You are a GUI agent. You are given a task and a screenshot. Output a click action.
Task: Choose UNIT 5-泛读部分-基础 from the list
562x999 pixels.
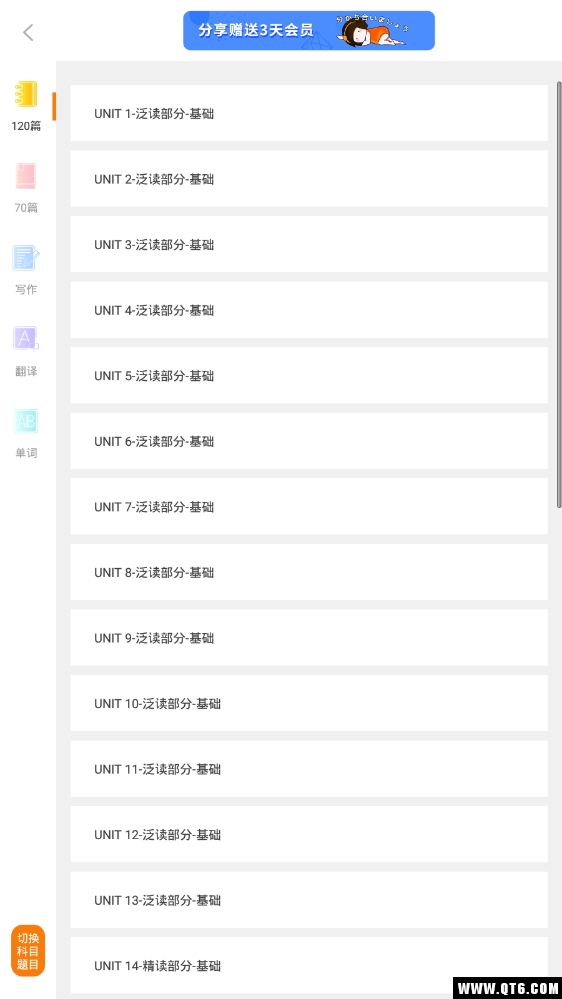click(309, 376)
